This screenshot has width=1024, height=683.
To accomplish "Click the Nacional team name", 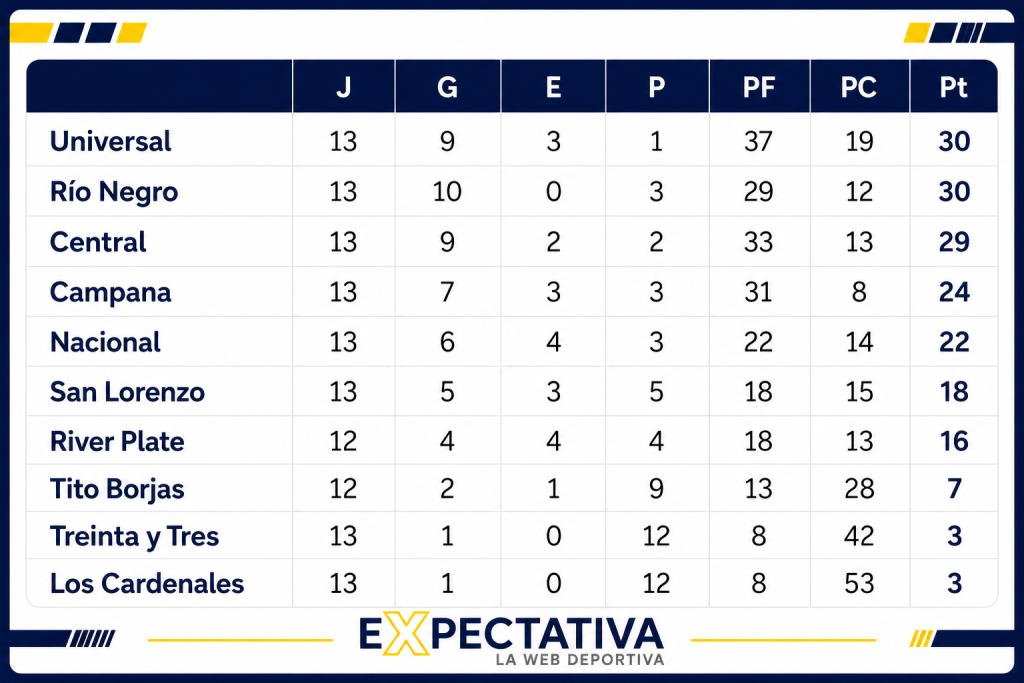I will 105,342.
